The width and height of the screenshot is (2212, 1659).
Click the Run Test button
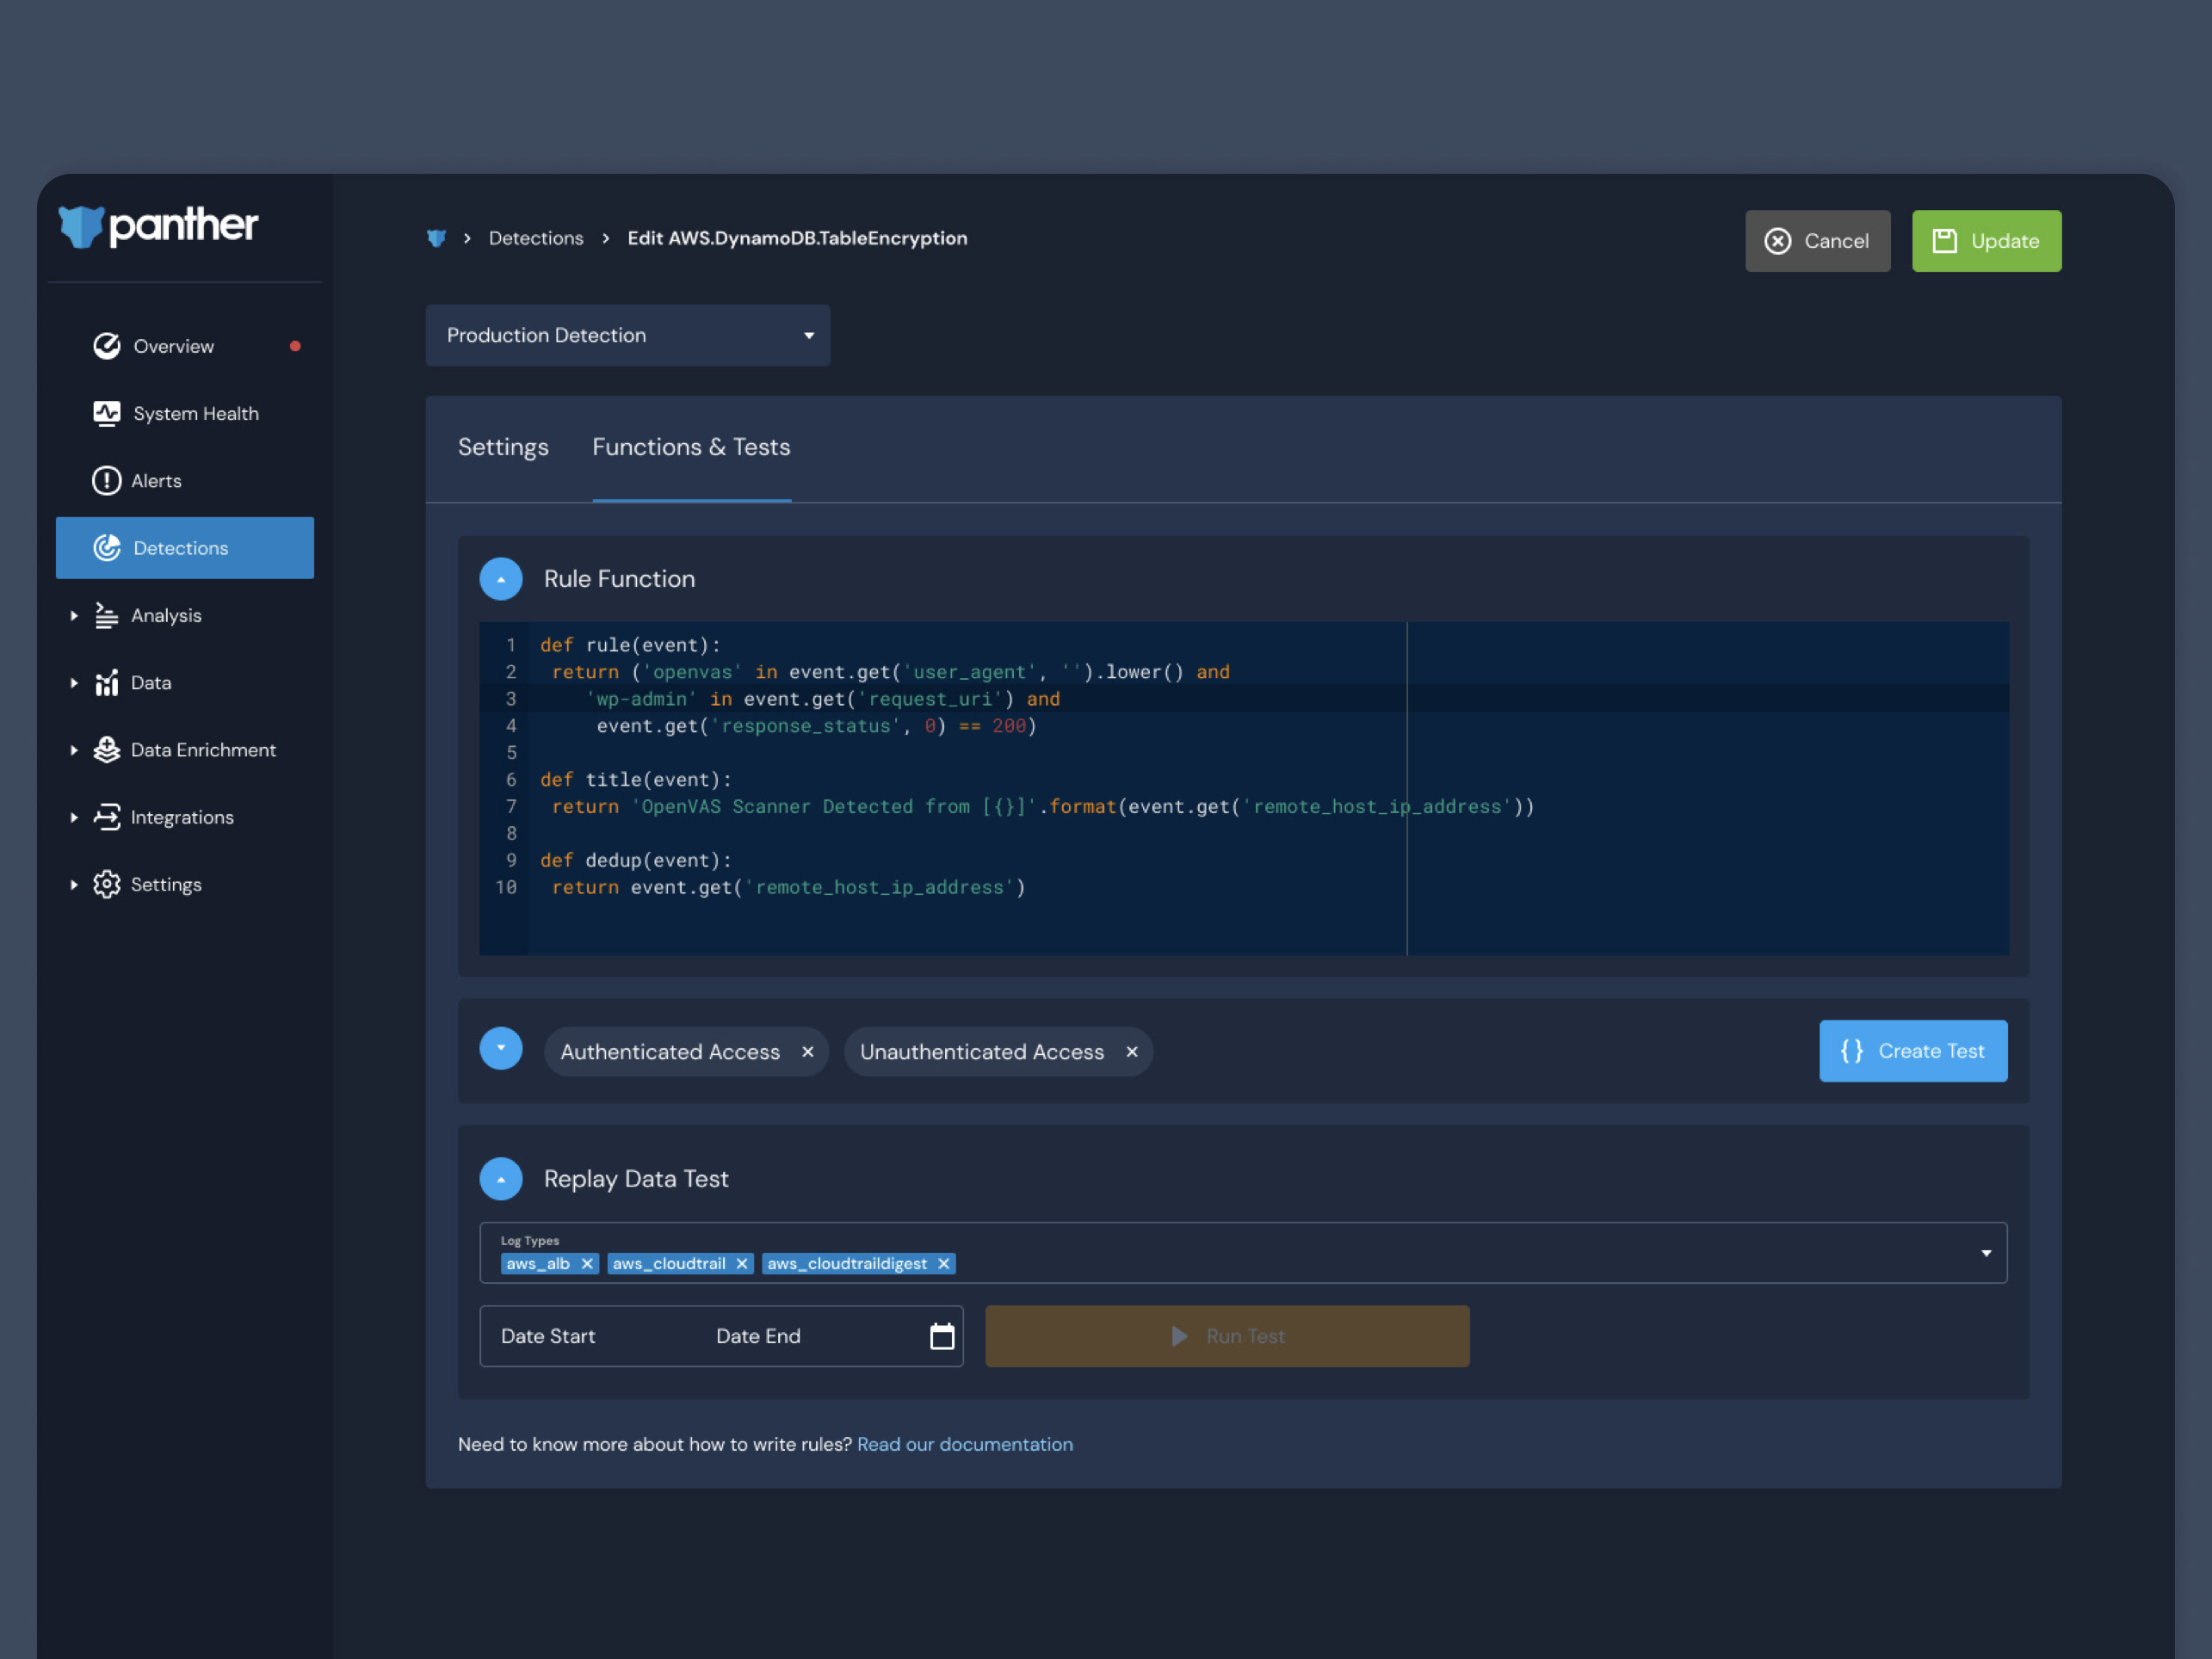click(x=1227, y=1336)
